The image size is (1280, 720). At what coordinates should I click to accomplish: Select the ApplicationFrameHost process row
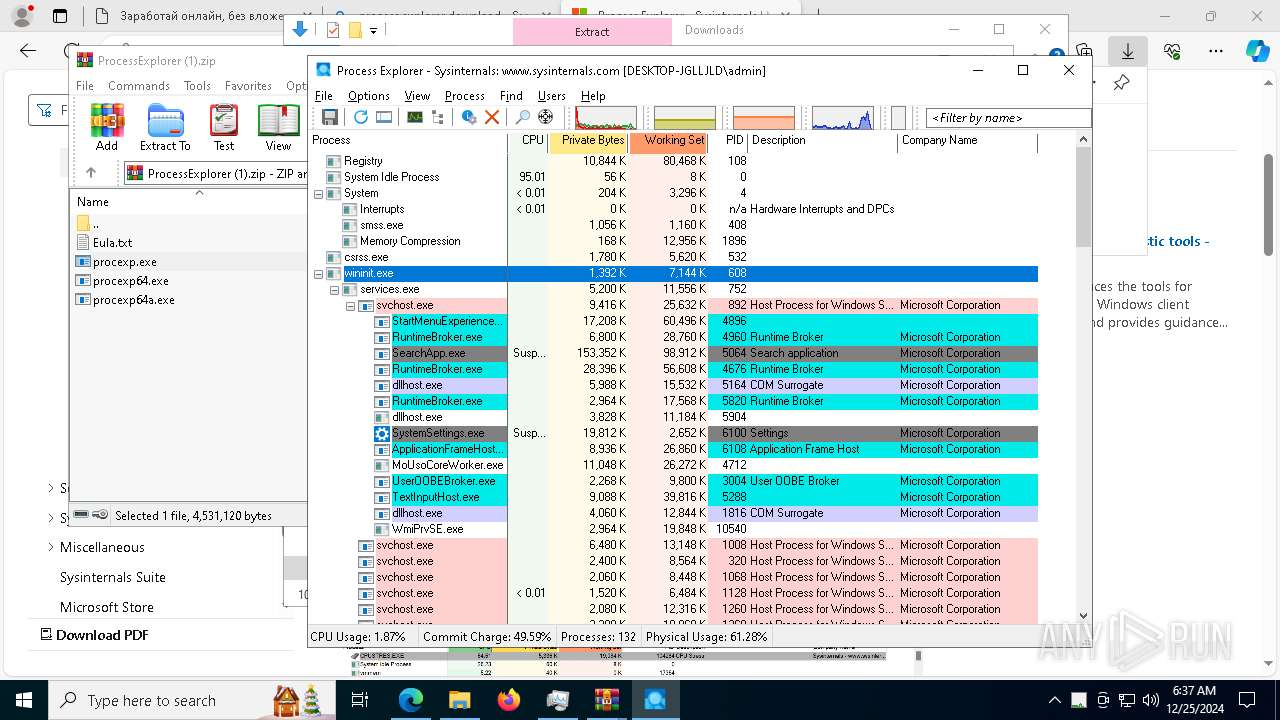tap(675, 449)
